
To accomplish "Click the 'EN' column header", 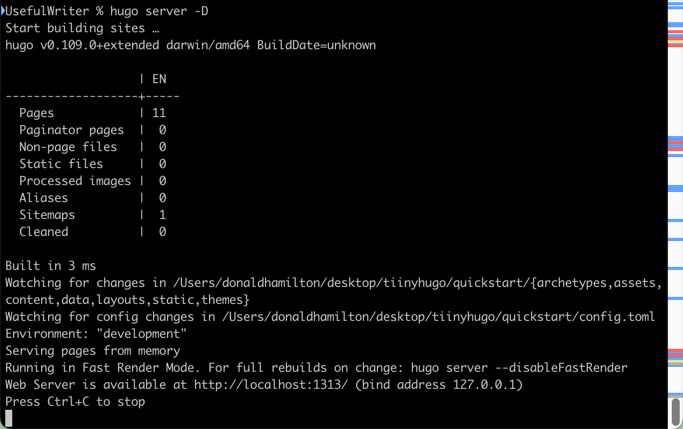I will pos(160,79).
